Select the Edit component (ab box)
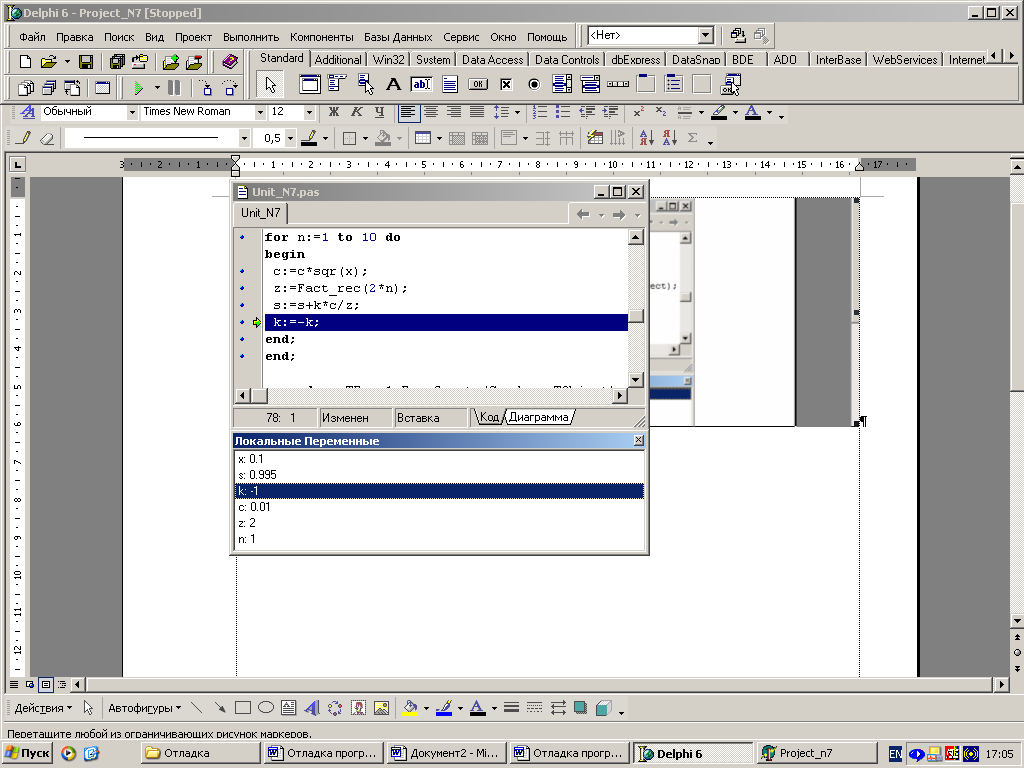Screen dimensions: 1024x768 tap(421, 84)
